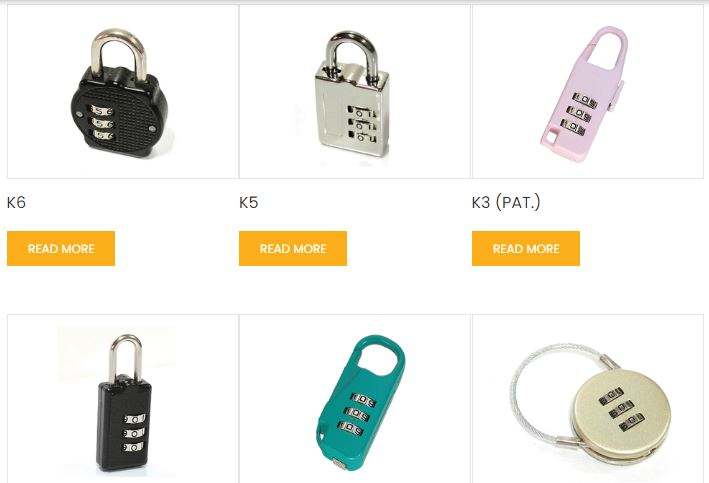Image resolution: width=709 pixels, height=483 pixels.
Task: Select the gold round cable lock photo
Action: click(x=588, y=399)
